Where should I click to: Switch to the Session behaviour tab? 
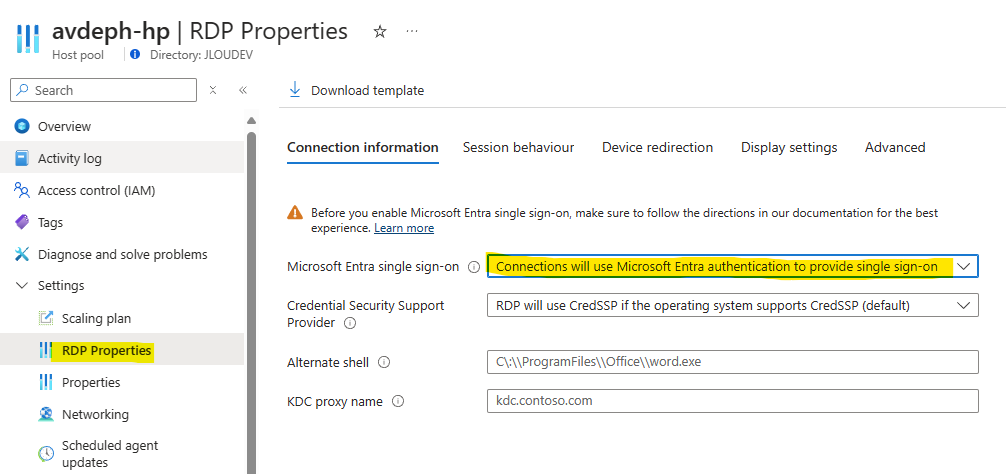[x=518, y=148]
